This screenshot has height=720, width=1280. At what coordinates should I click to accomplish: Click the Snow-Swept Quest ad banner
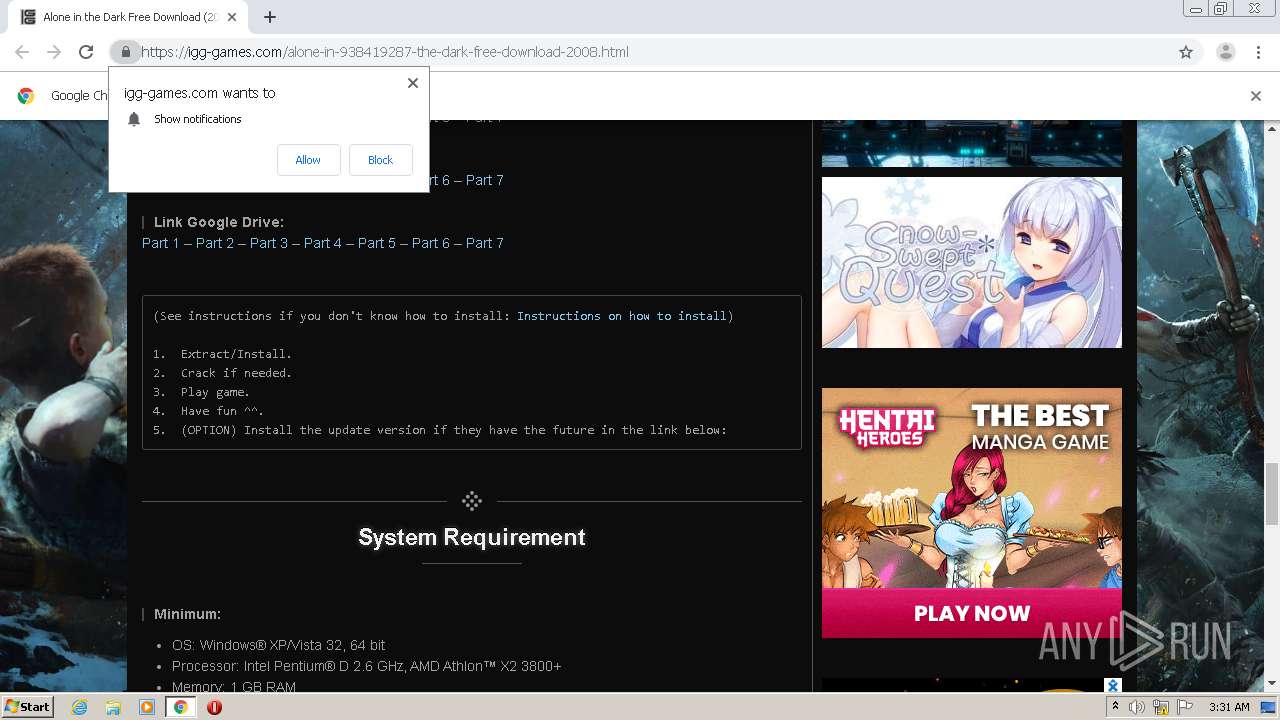coord(972,263)
